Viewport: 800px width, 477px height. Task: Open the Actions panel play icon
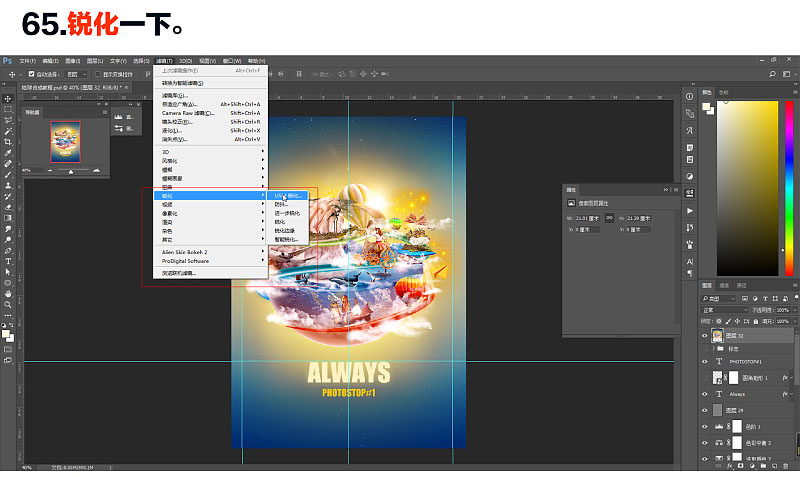tap(689, 210)
